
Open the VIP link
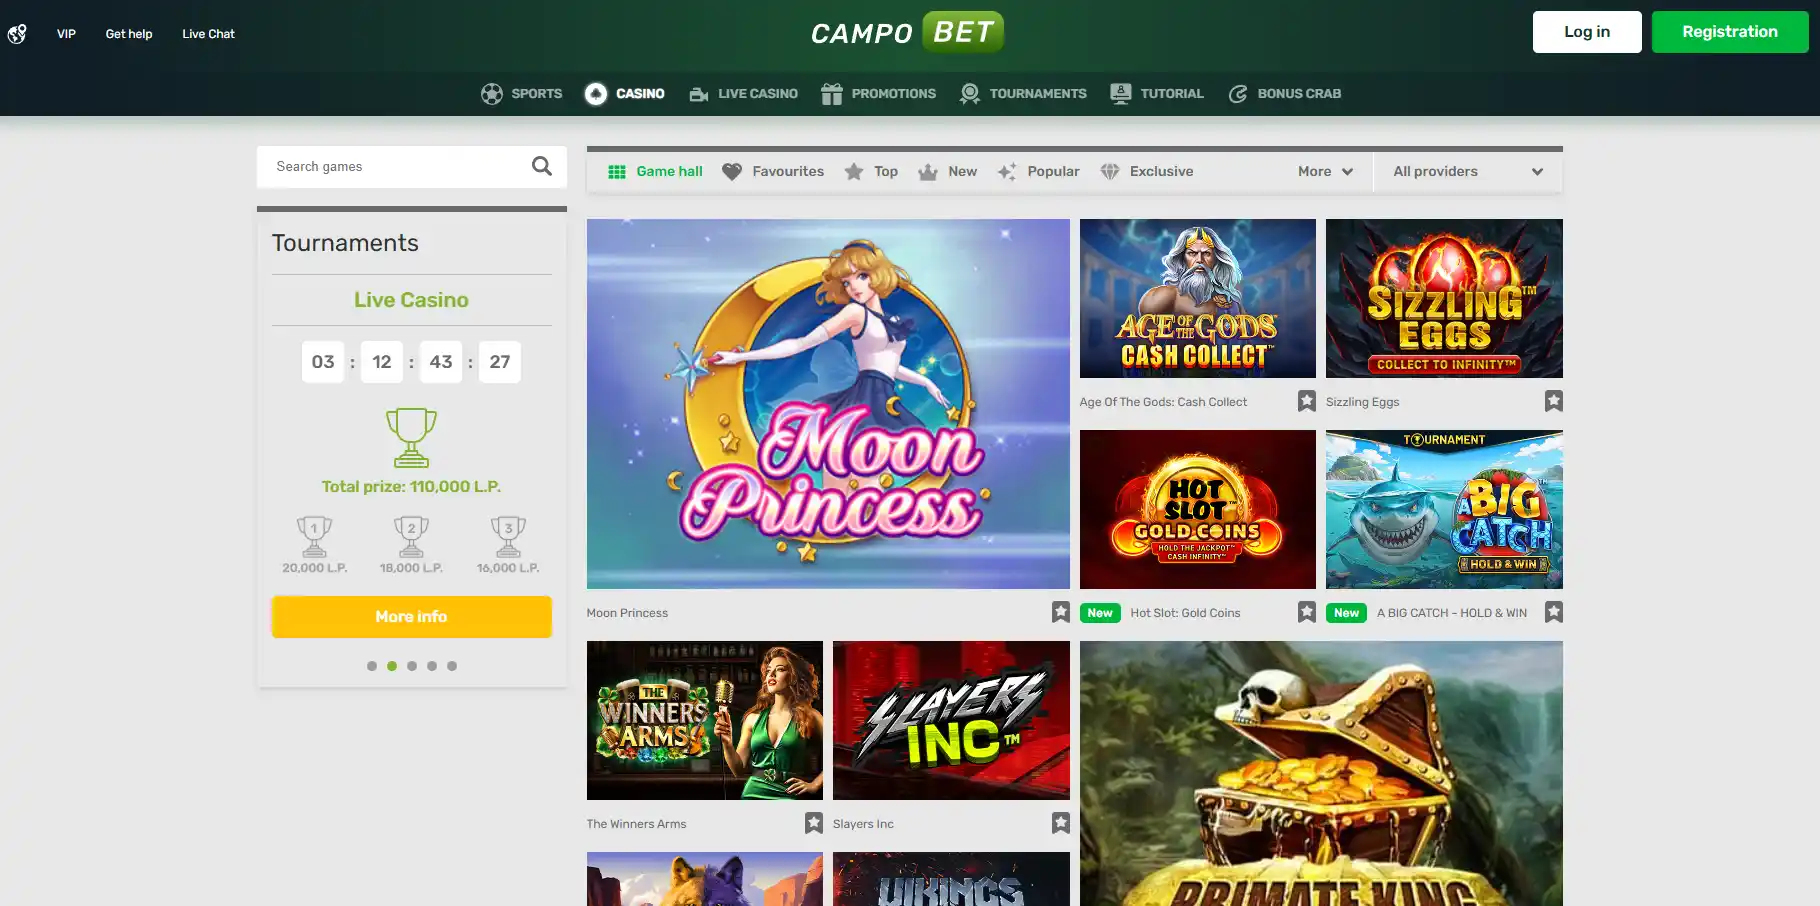point(66,34)
